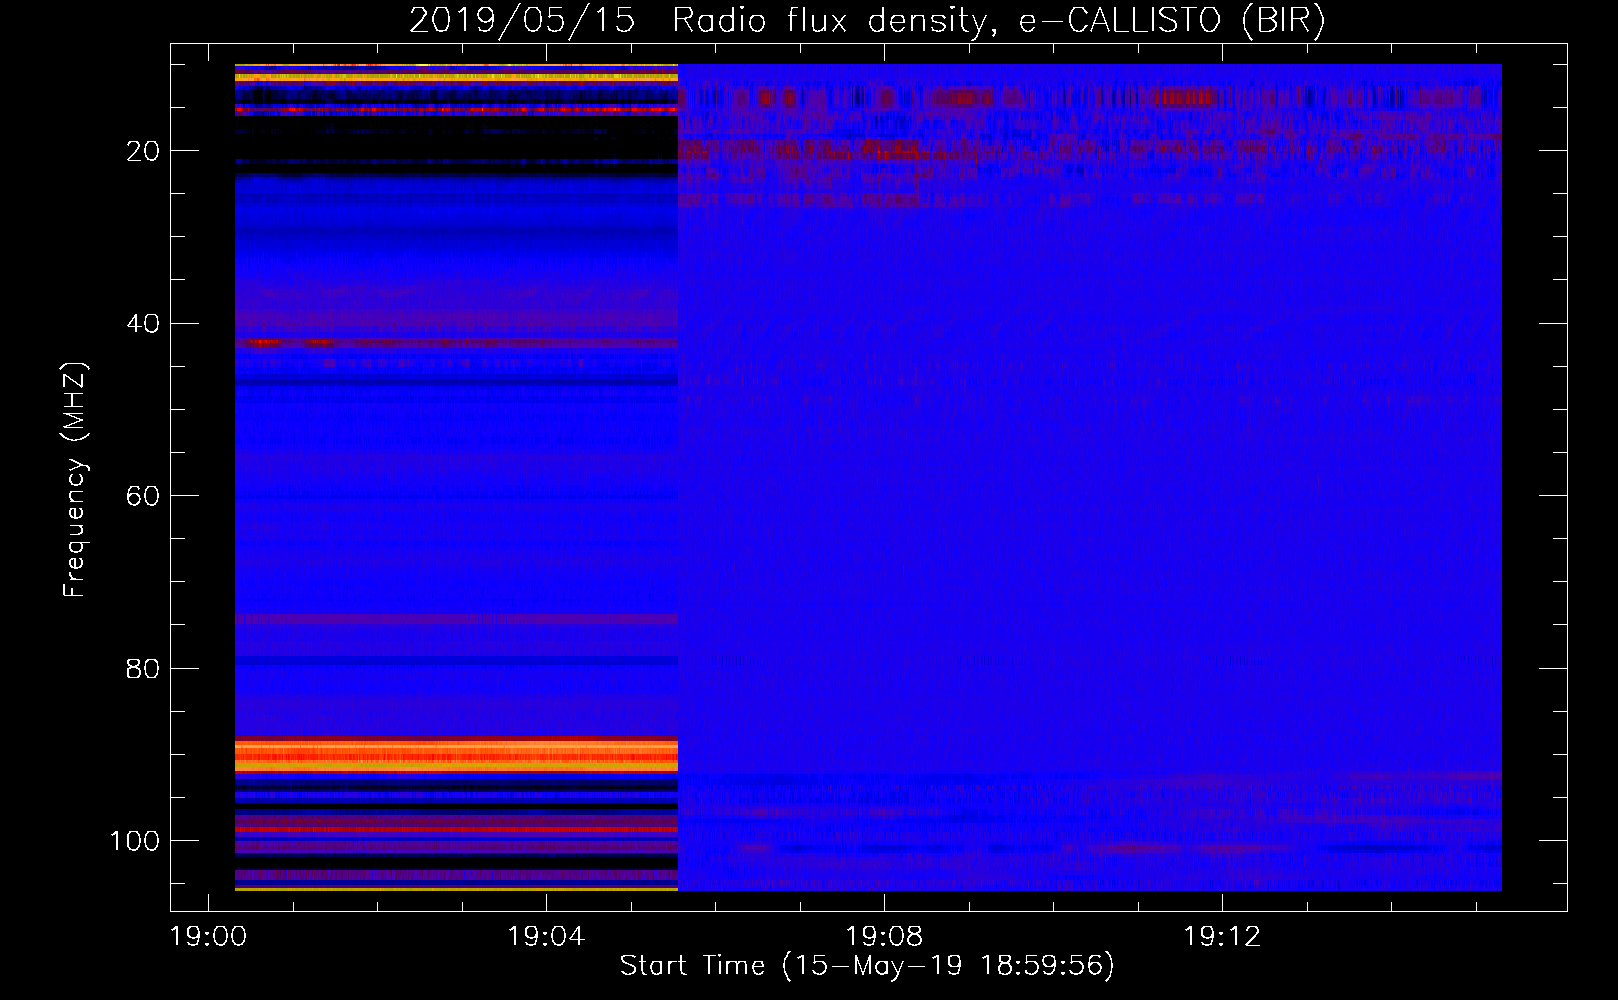Click the 'Frequency (MHZ)' axis label
The height and width of the screenshot is (1000, 1618).
click(x=75, y=480)
